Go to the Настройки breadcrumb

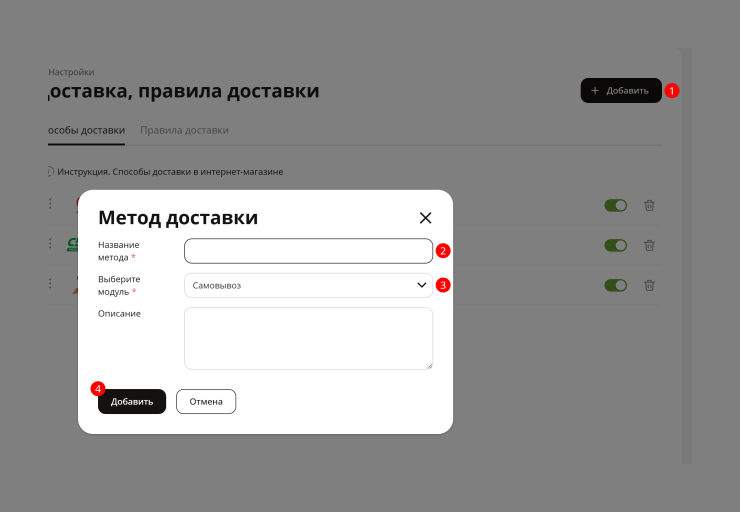71,72
